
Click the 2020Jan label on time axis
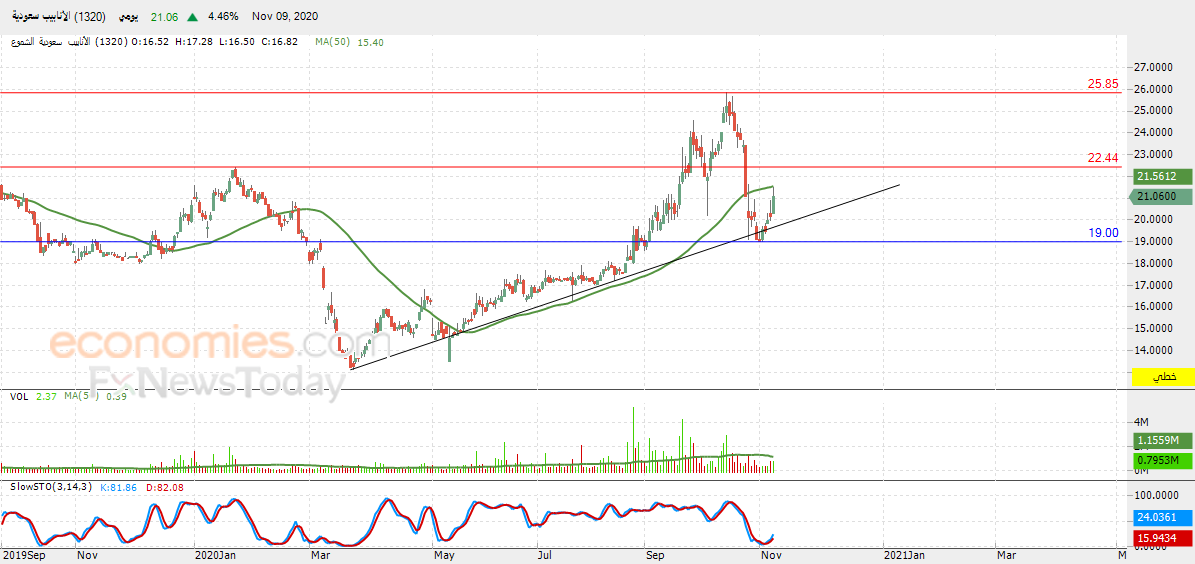pos(214,556)
